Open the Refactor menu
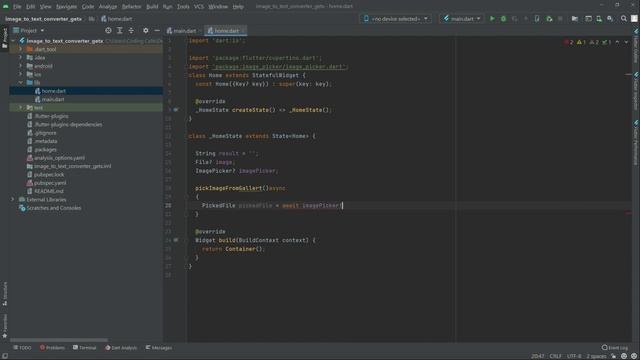 click(x=131, y=7)
